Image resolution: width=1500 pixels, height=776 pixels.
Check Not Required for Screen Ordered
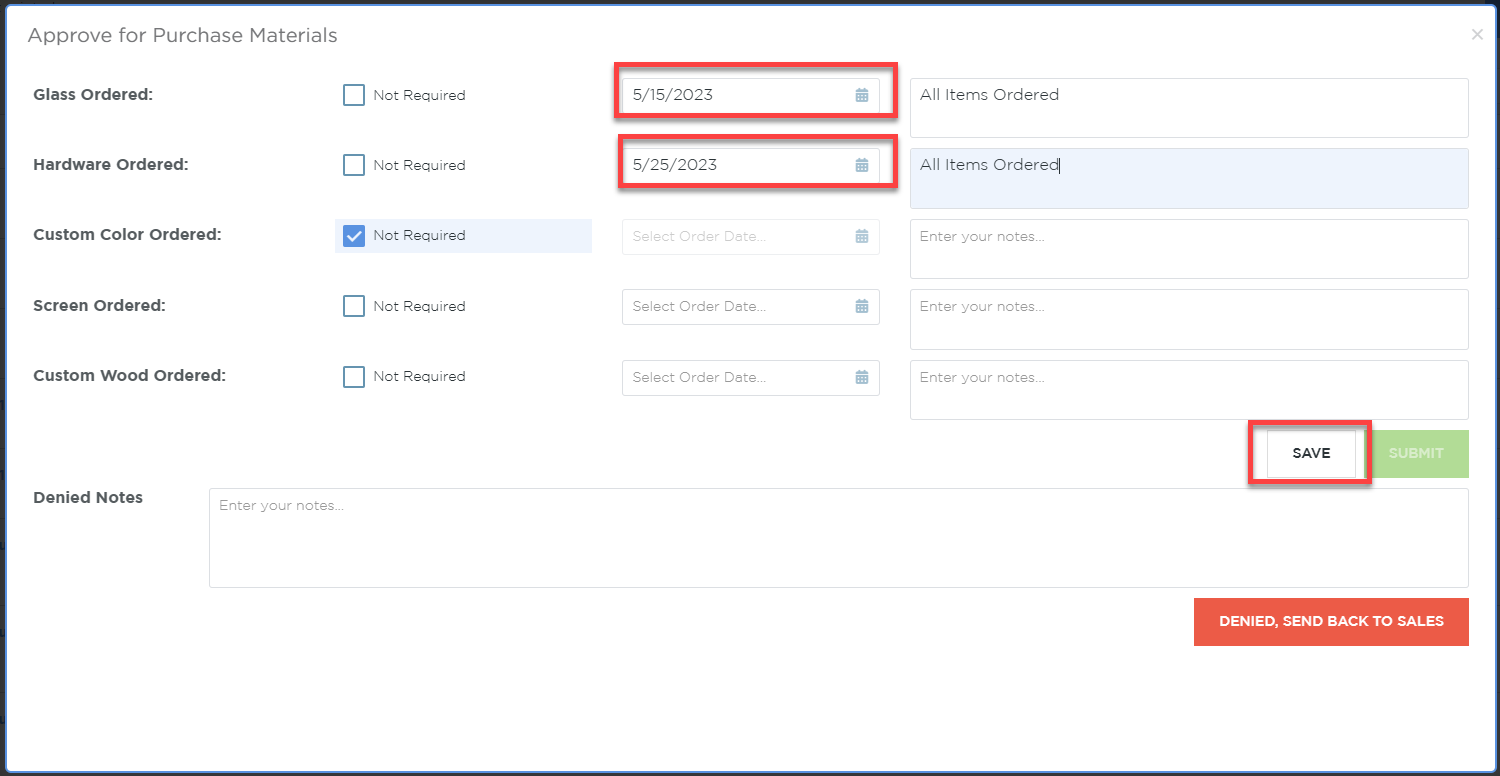[354, 306]
